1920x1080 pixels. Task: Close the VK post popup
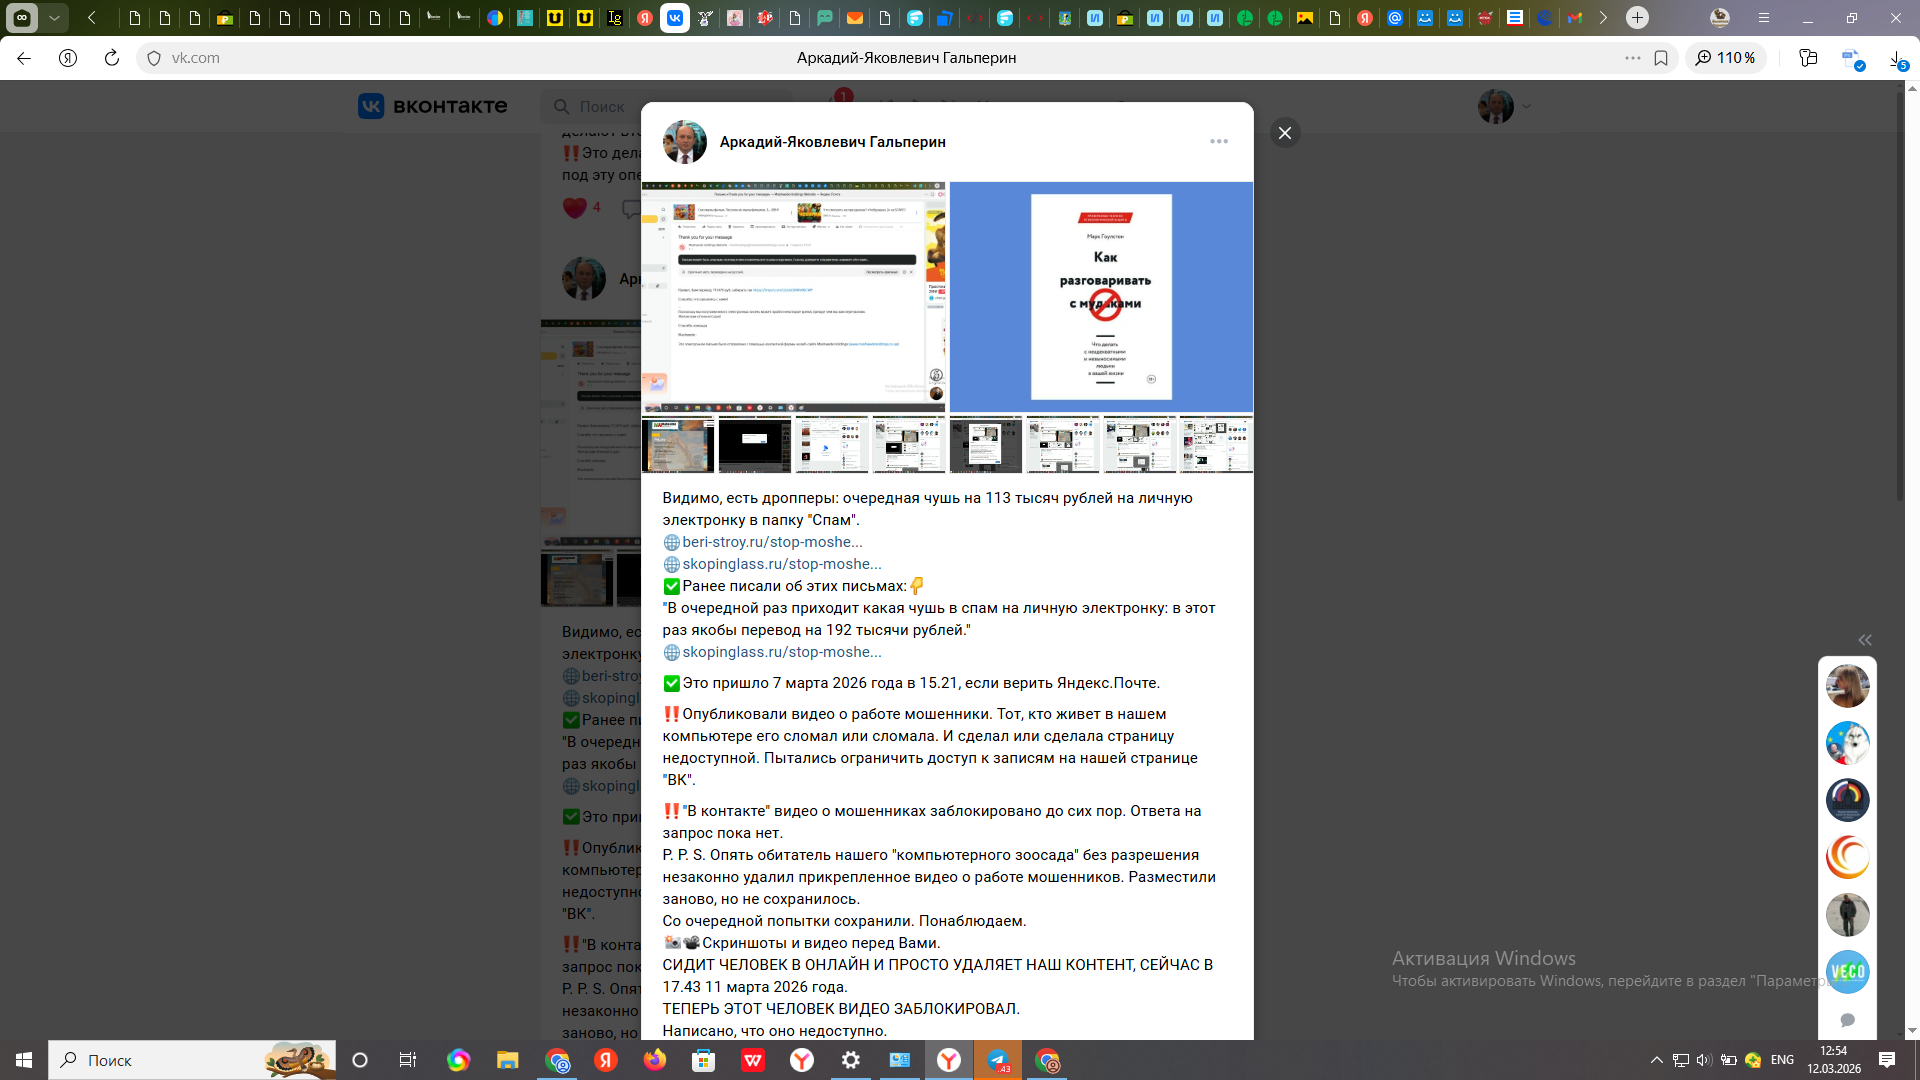pyautogui.click(x=1285, y=133)
